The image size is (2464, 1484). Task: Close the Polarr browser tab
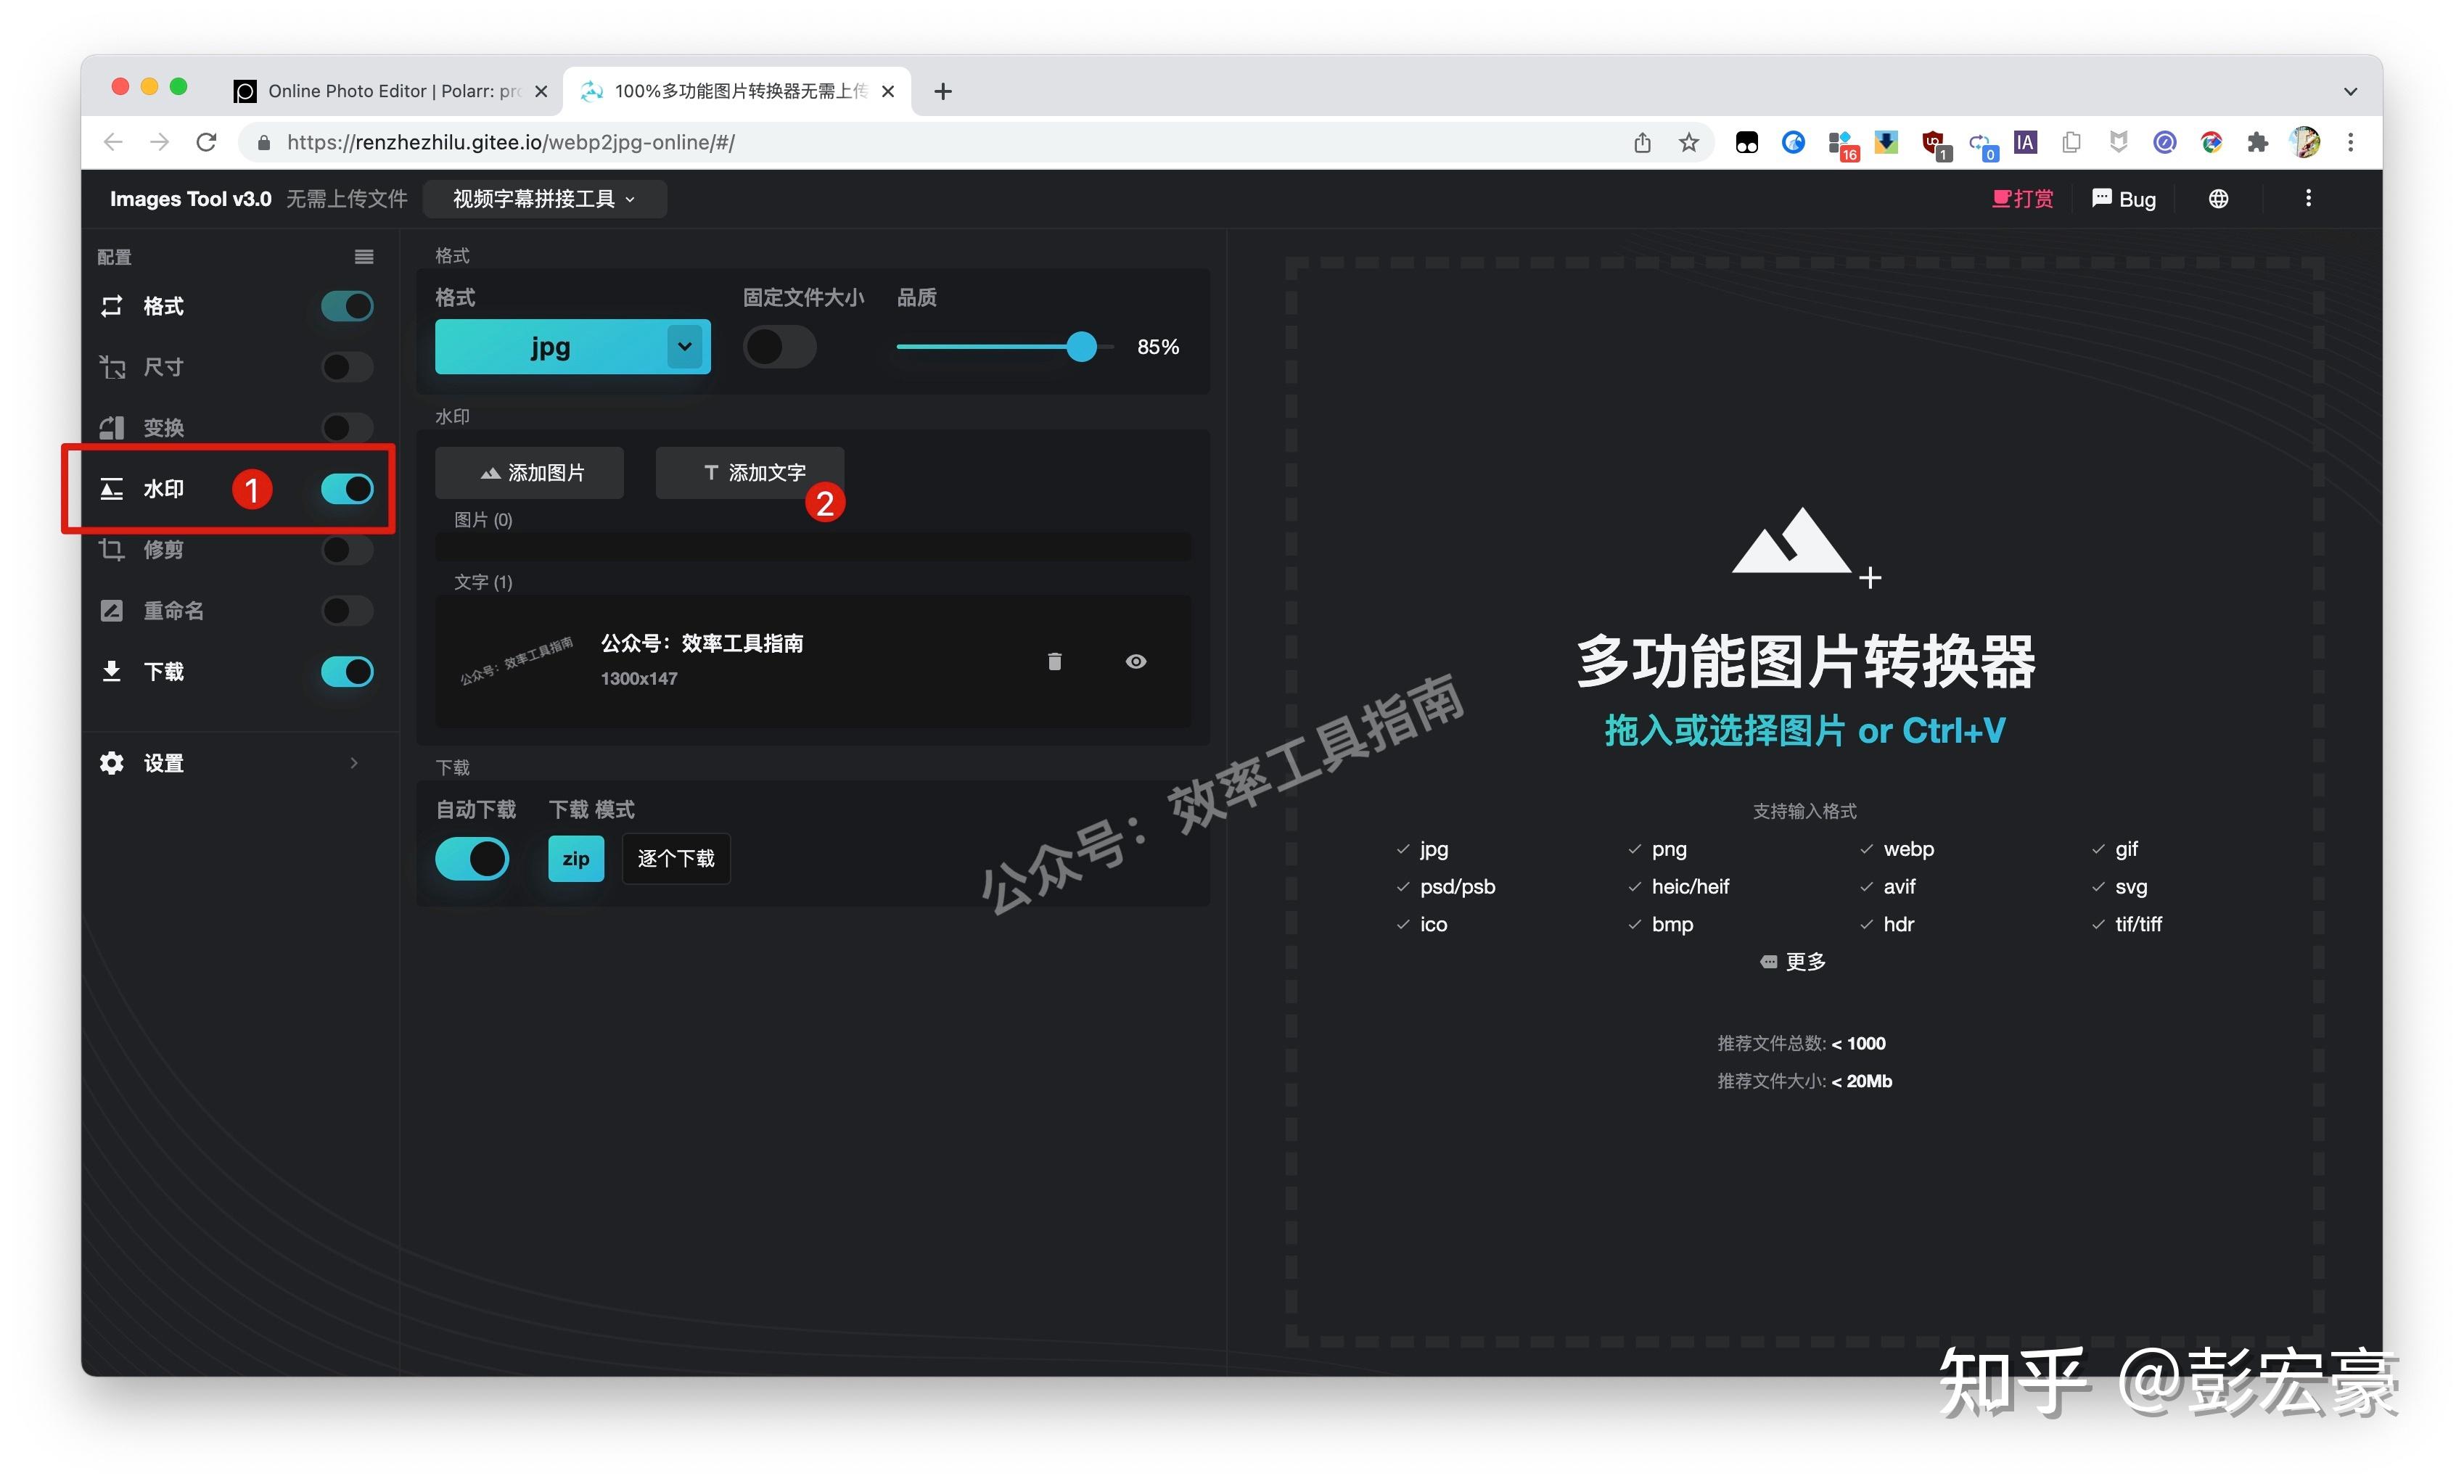point(541,91)
